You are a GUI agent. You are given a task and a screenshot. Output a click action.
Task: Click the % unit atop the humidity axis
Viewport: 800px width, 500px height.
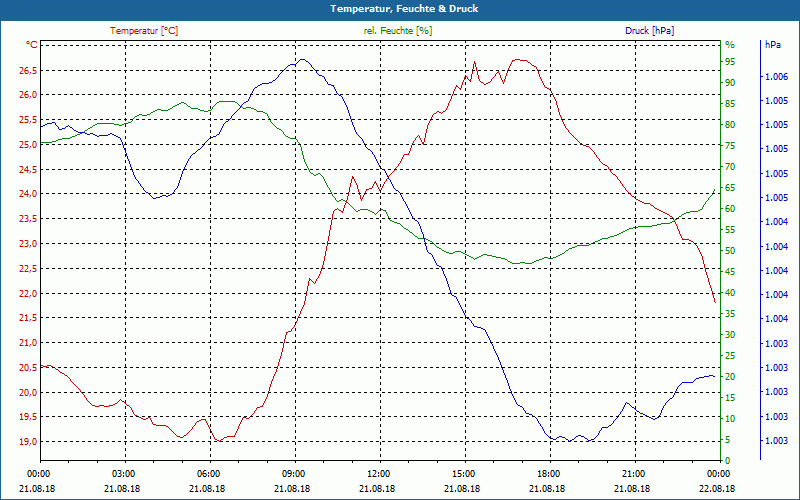pos(730,45)
